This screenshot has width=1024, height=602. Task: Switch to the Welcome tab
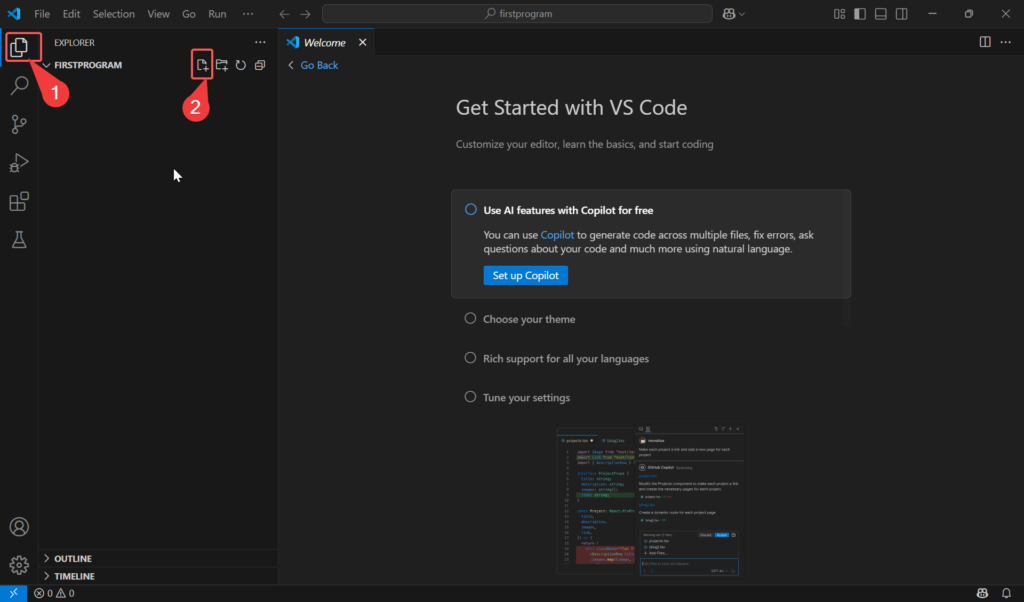point(325,42)
